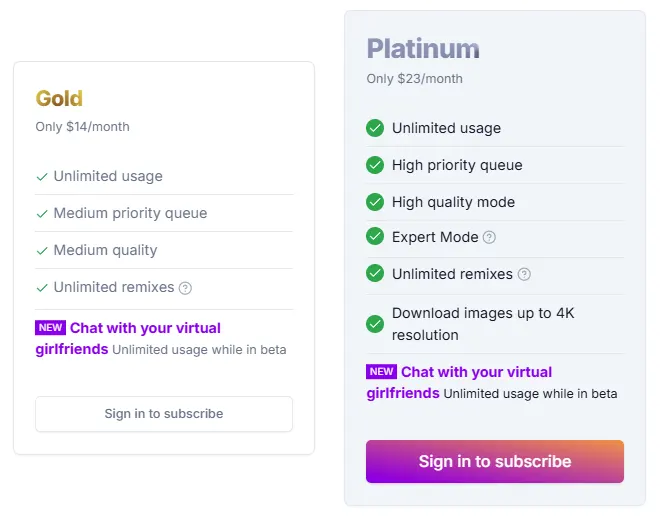Click green check icon for High priority queue
The height and width of the screenshot is (521, 661).
tap(375, 165)
